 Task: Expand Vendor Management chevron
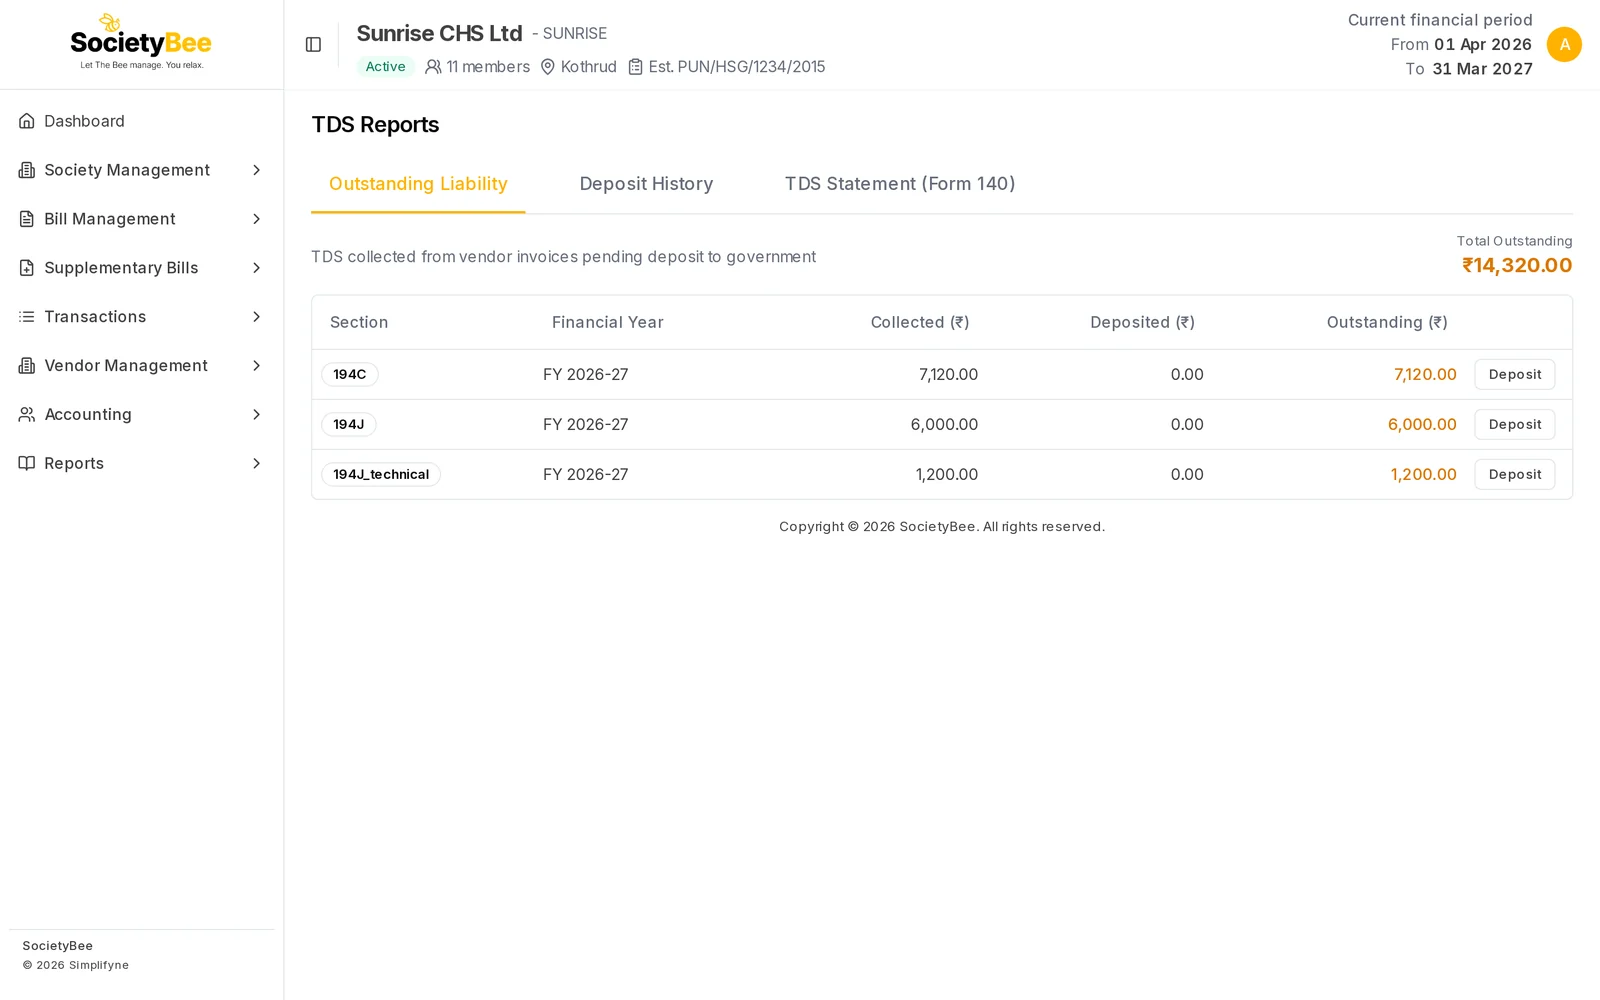(x=257, y=366)
